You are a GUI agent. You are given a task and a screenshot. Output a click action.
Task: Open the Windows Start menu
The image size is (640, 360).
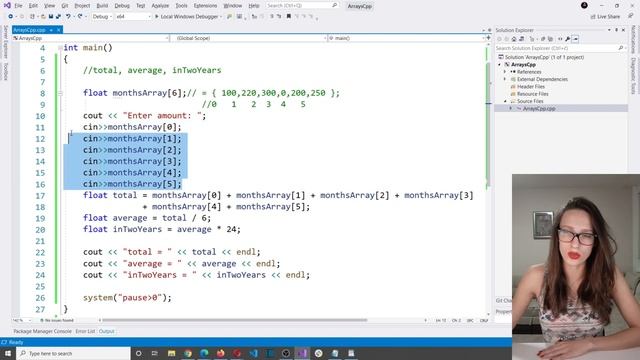[8, 353]
